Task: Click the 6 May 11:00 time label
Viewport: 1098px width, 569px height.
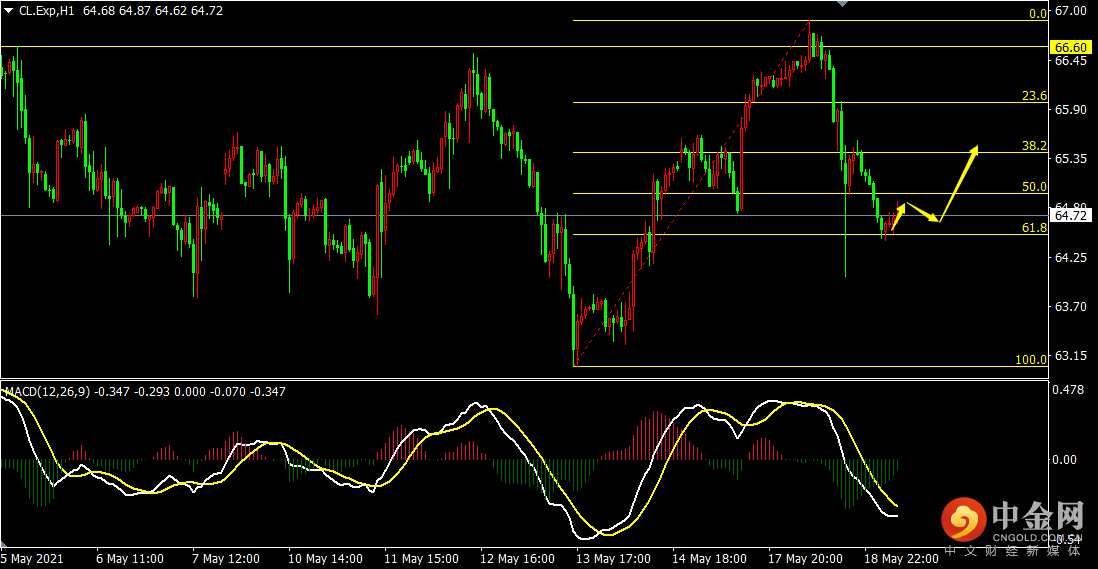Action: (x=130, y=559)
